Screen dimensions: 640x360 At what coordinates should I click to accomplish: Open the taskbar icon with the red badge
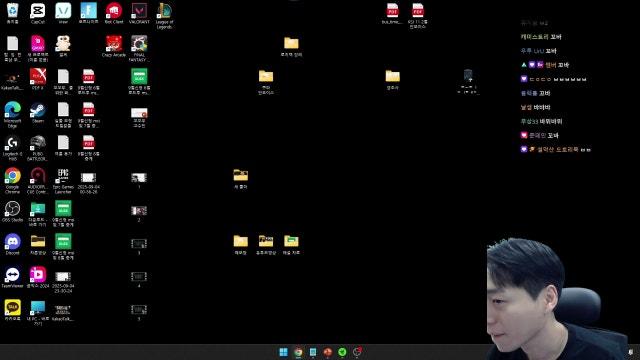[x=357, y=352]
